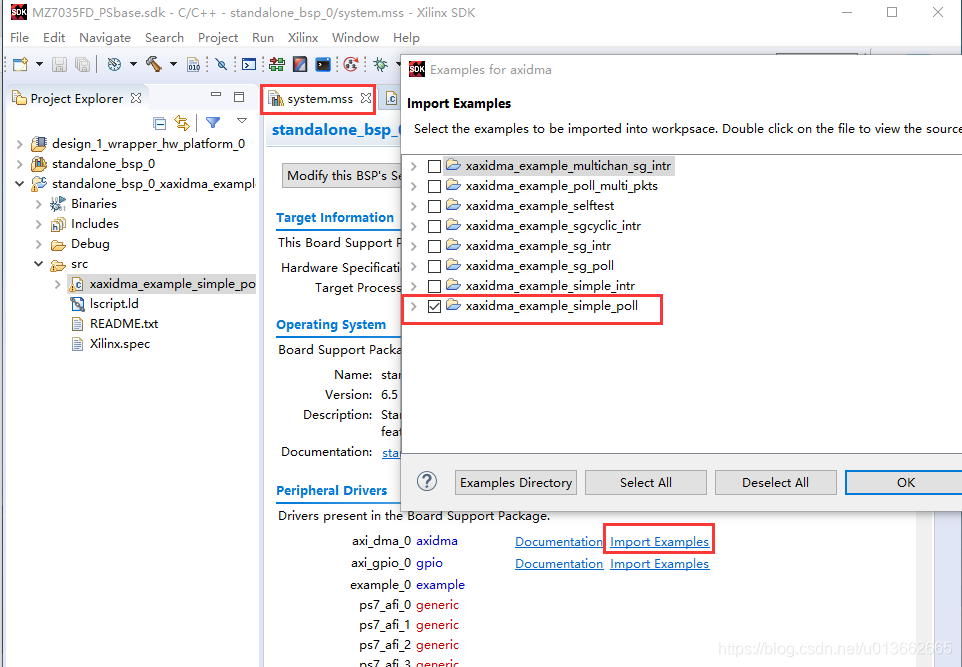Open Project Explorer view menu triangle
Viewport: 962px width, 667px height.
point(242,121)
